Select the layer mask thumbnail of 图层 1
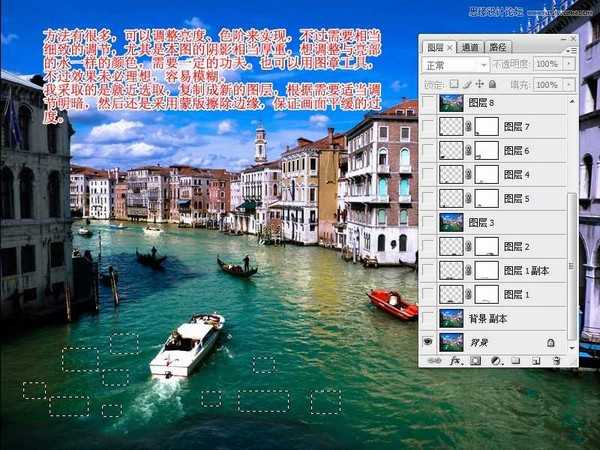 pos(487,295)
